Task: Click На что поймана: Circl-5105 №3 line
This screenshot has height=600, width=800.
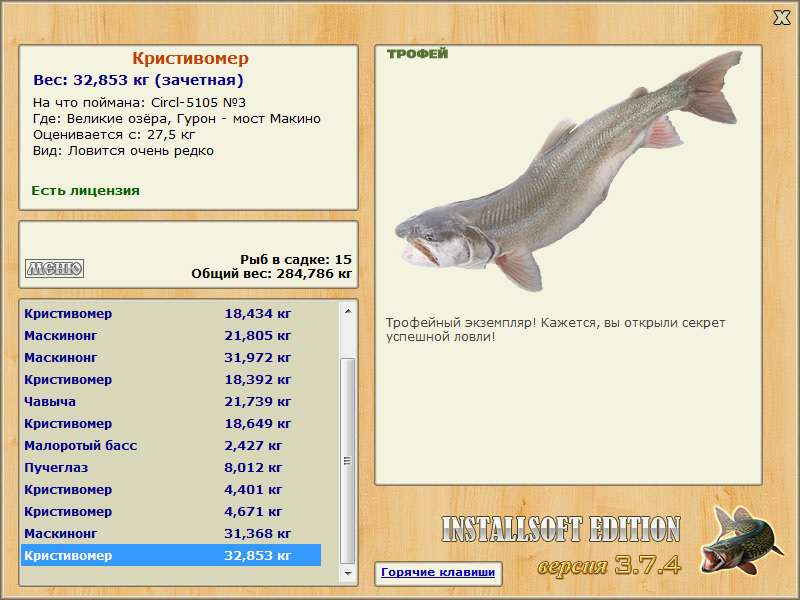Action: 139,102
